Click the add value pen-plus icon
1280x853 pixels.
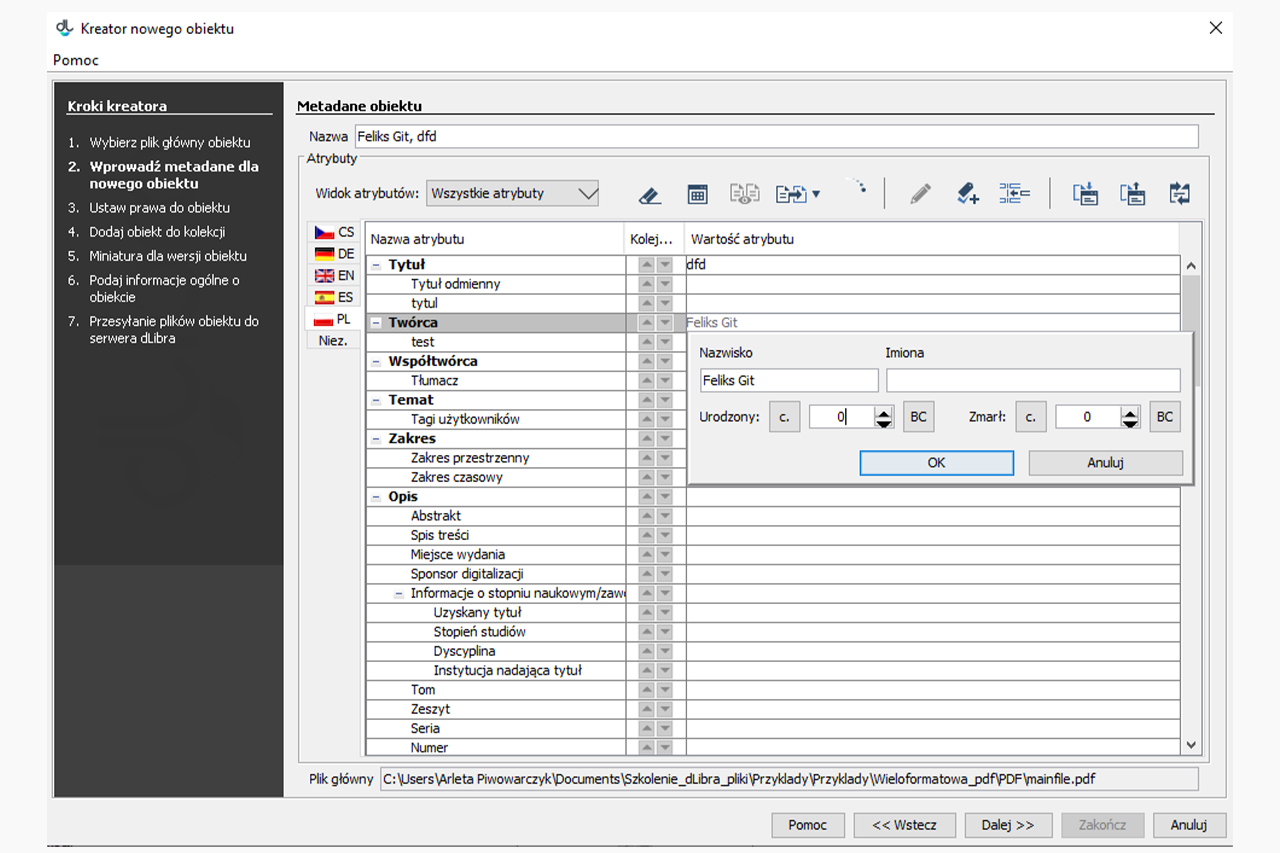point(967,194)
